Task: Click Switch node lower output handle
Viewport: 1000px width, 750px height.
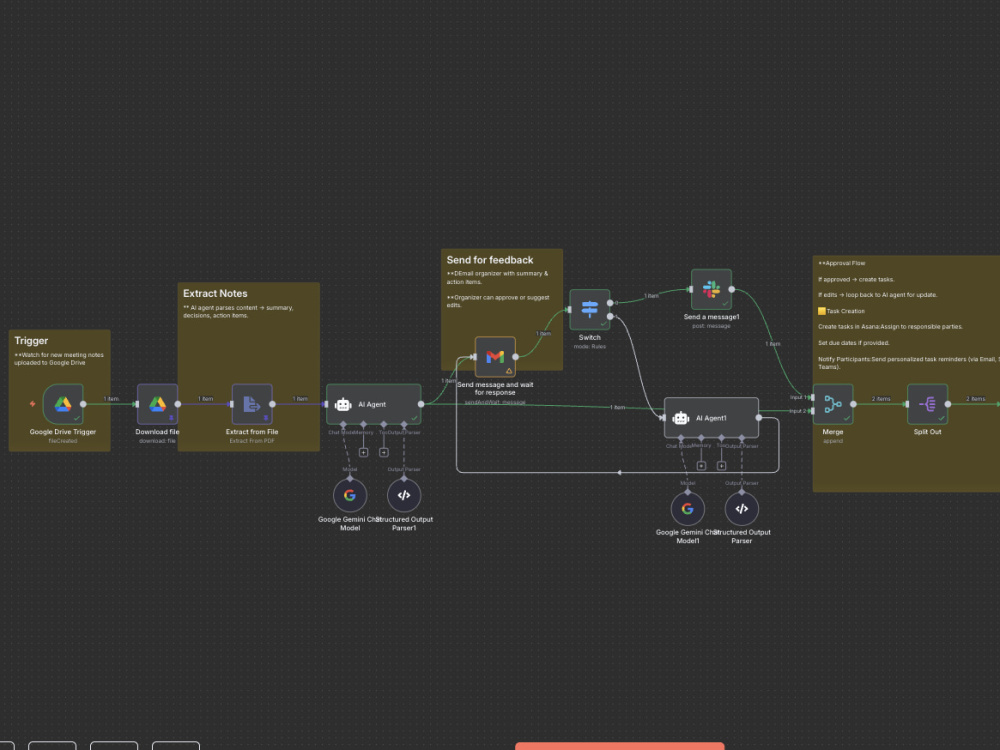Action: click(610, 316)
